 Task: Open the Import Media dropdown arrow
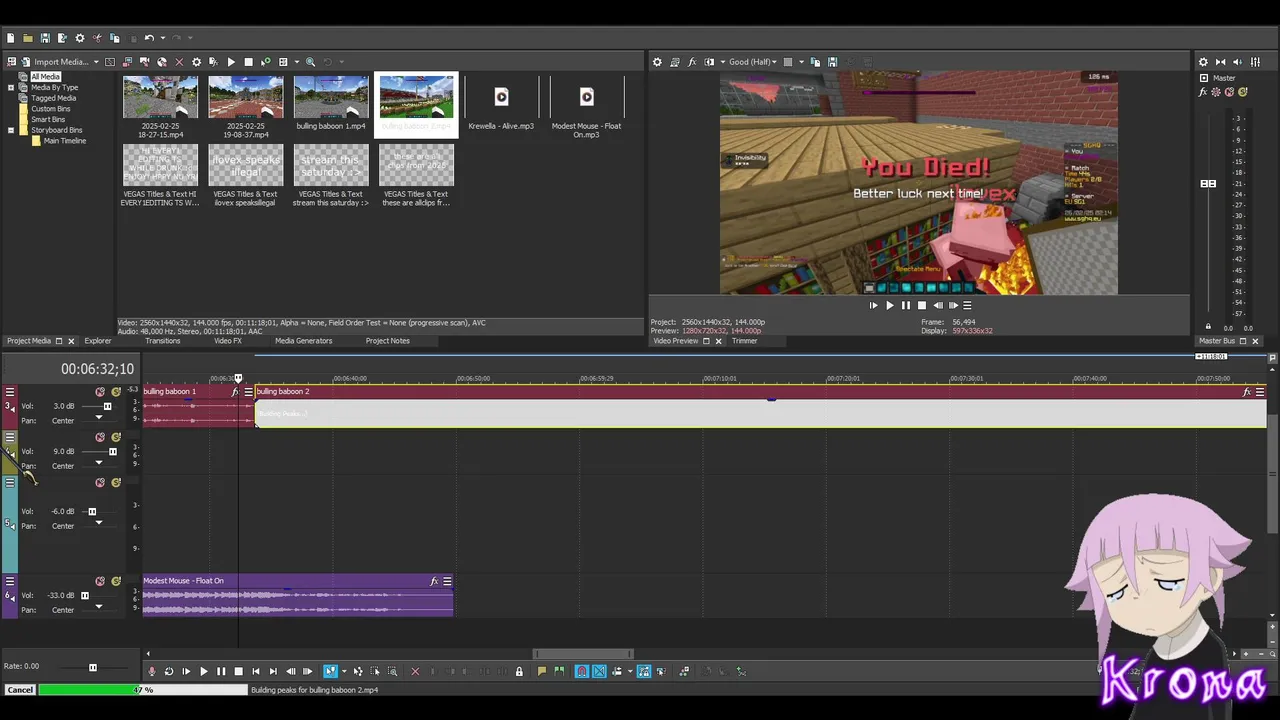(x=96, y=62)
